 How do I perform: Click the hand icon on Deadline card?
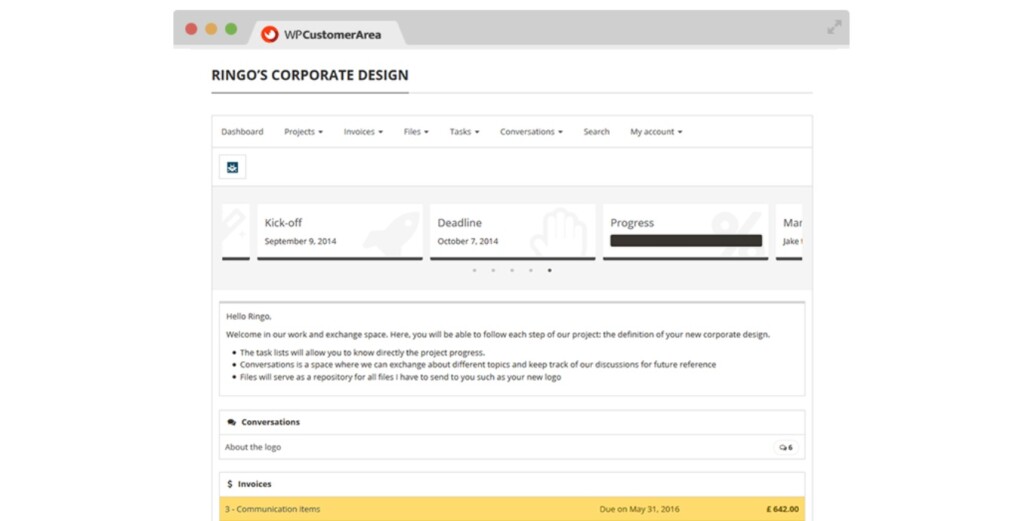tap(559, 233)
